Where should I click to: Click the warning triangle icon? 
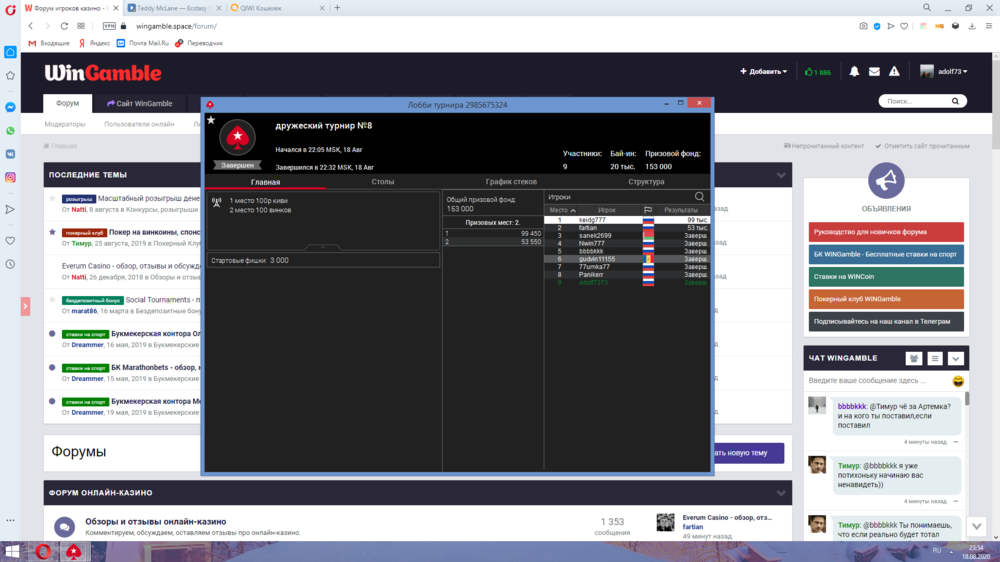(895, 72)
